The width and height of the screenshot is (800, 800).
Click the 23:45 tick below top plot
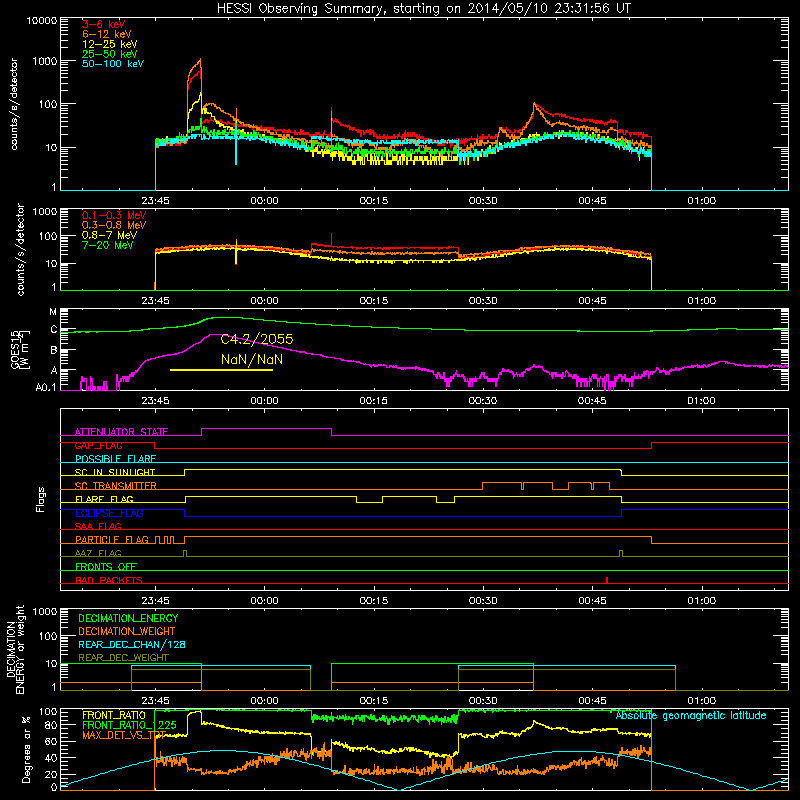click(x=155, y=201)
